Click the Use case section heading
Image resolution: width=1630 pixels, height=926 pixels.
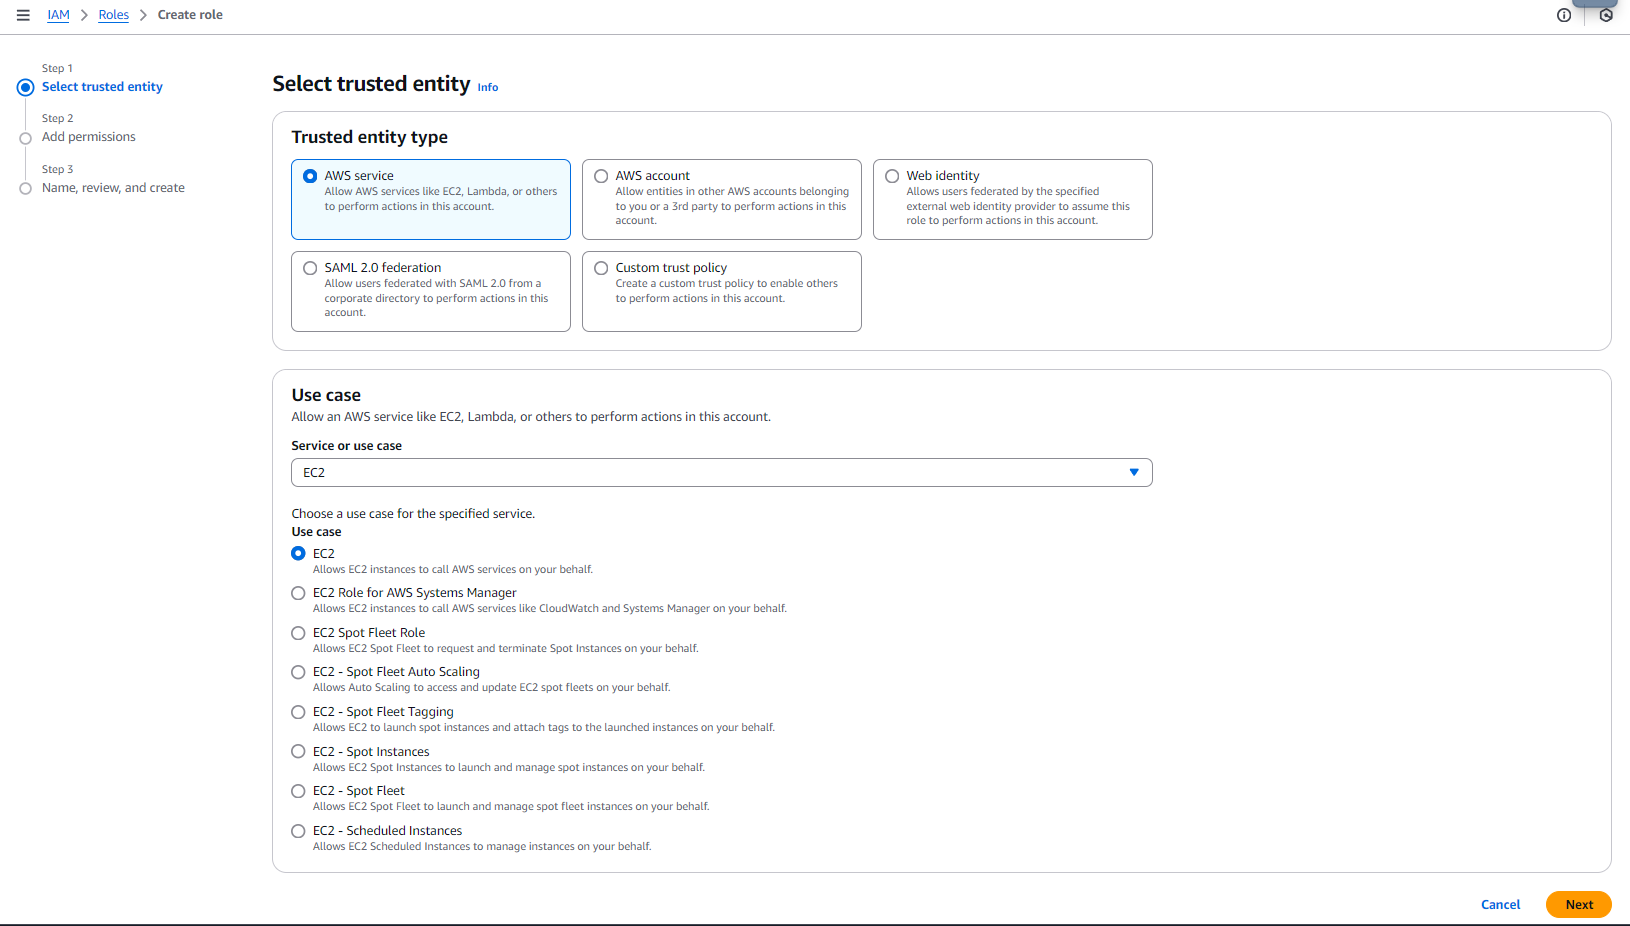tap(326, 395)
